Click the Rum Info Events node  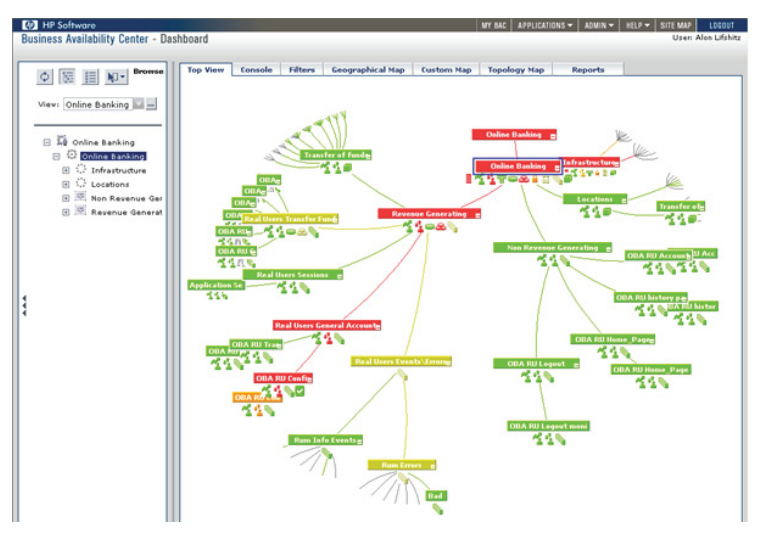[325, 440]
